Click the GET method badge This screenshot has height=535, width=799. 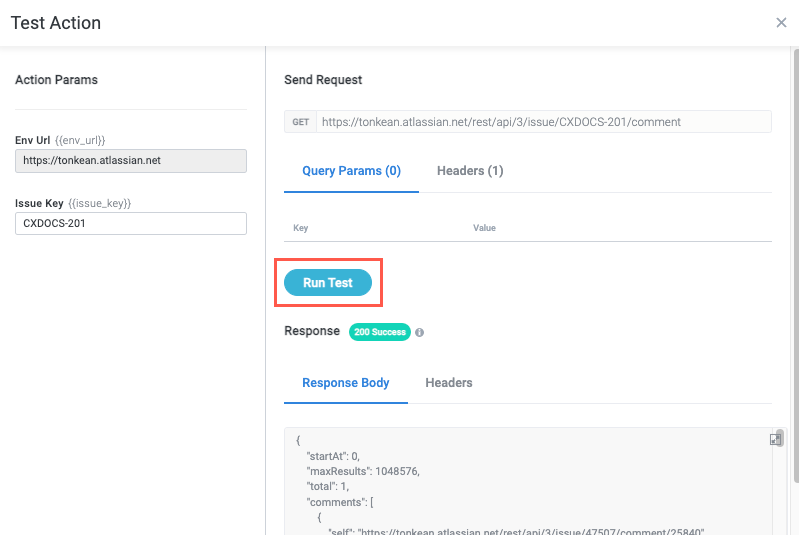300,122
